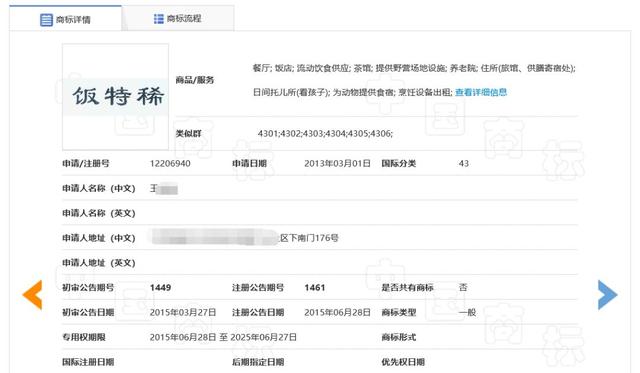Viewport: 640px width, 373px height.
Task: Click the 国际注册日期 label
Action: tap(88, 362)
